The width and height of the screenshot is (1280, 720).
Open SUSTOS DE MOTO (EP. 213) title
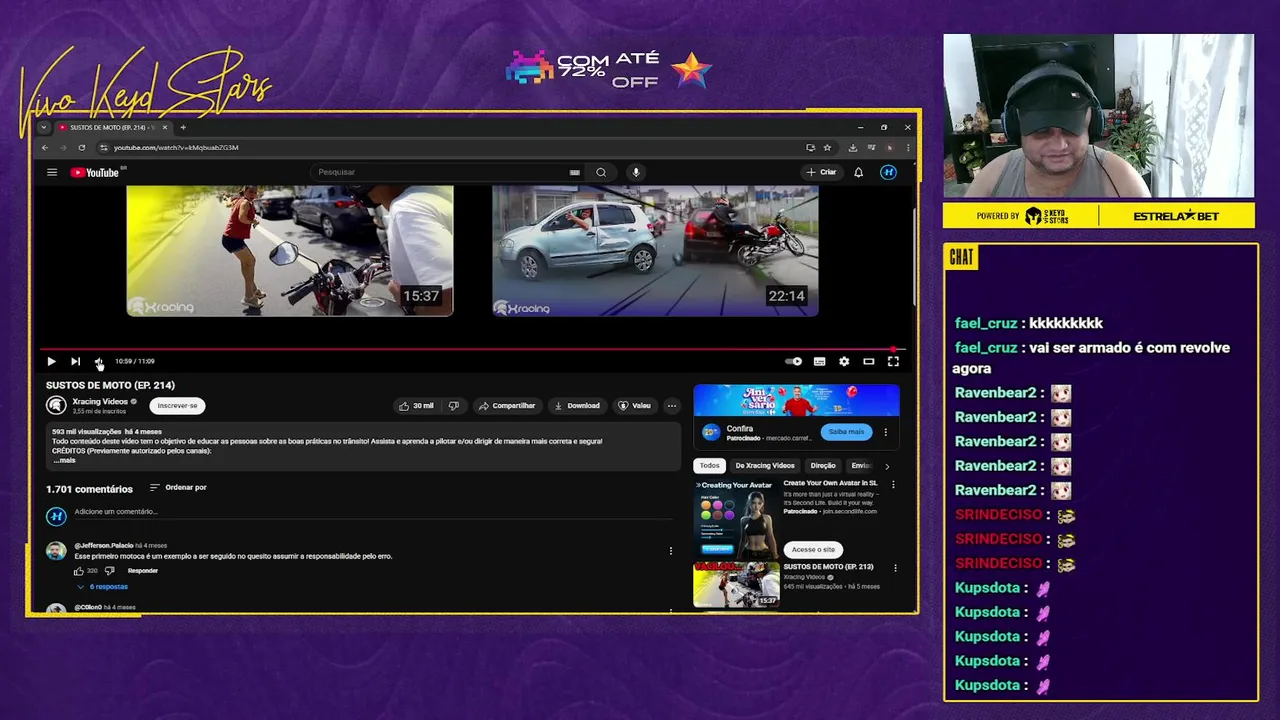click(x=828, y=566)
